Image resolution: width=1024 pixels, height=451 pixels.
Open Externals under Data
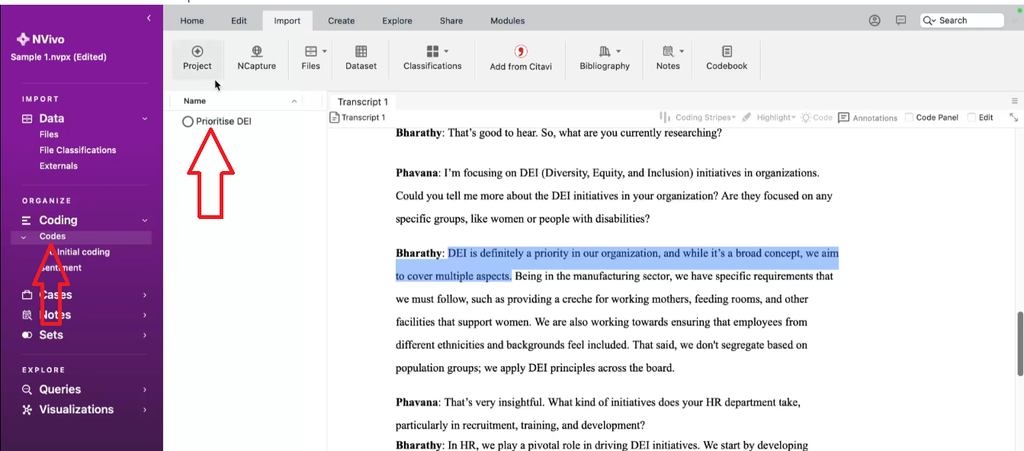pyautogui.click(x=59, y=166)
